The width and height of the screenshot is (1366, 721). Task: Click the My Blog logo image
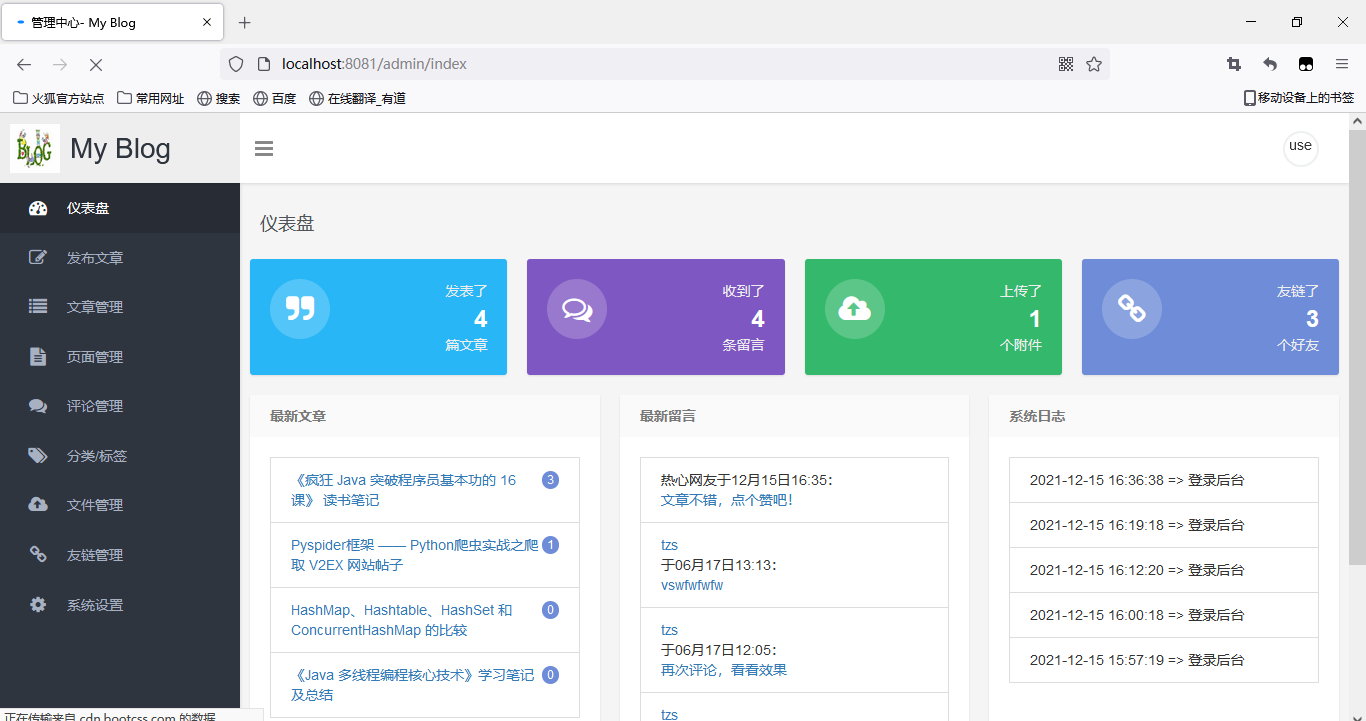pyautogui.click(x=35, y=149)
